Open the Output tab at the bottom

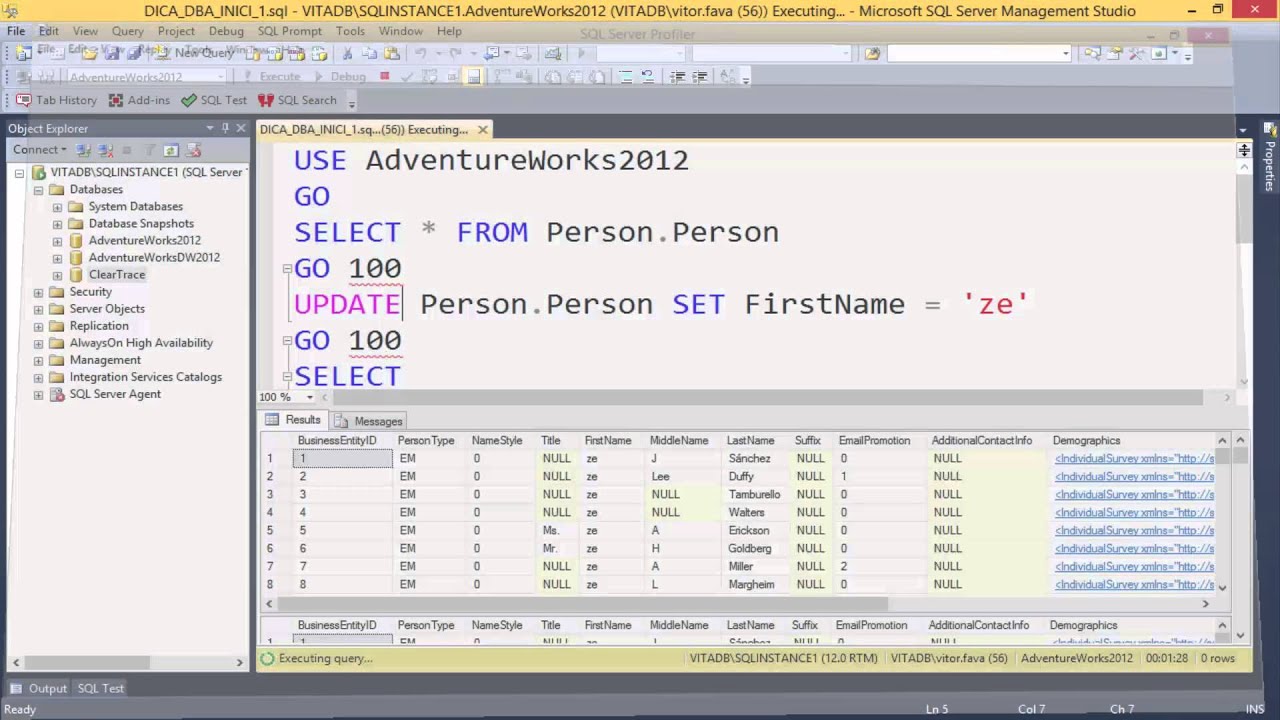click(x=38, y=688)
